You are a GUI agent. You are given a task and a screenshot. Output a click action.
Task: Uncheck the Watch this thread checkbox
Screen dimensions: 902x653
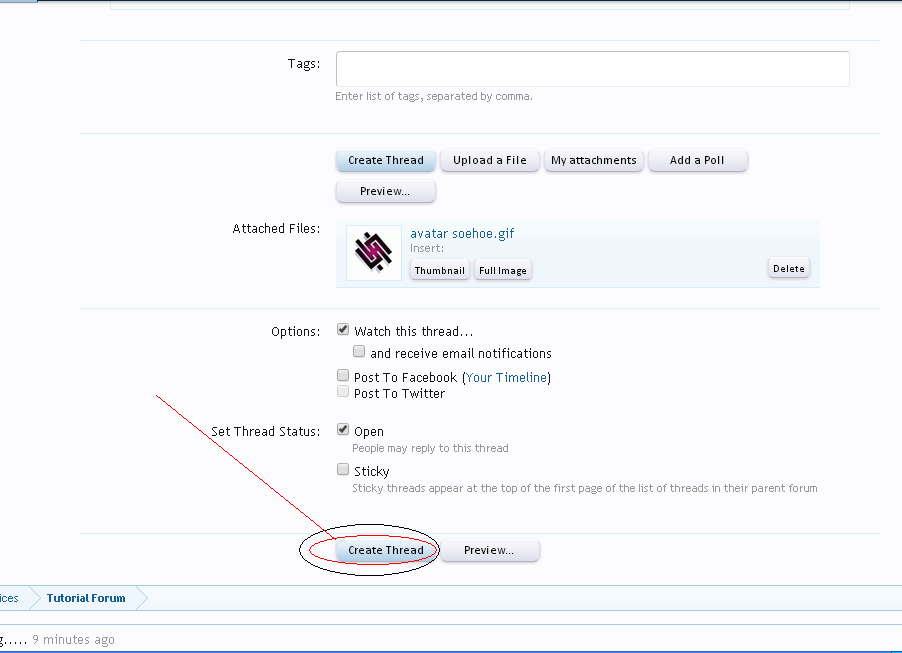pos(343,330)
